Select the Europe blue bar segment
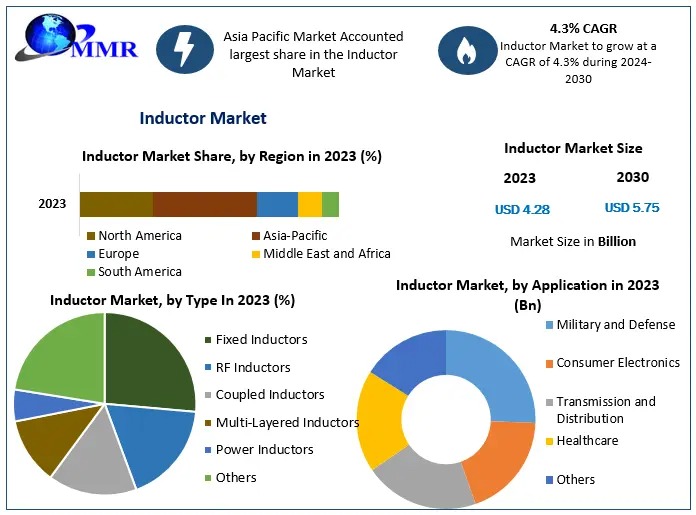The image size is (696, 515). click(277, 204)
